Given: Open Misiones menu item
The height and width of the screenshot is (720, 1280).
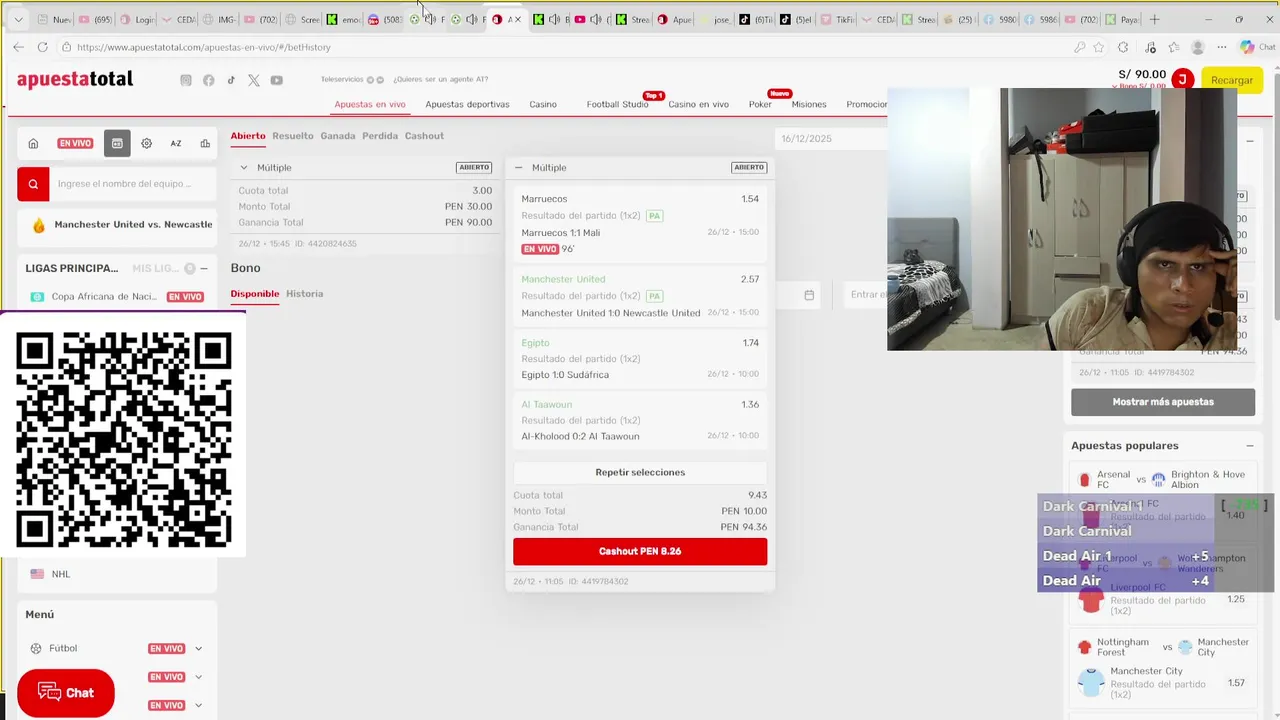Looking at the screenshot, I should click(x=809, y=104).
